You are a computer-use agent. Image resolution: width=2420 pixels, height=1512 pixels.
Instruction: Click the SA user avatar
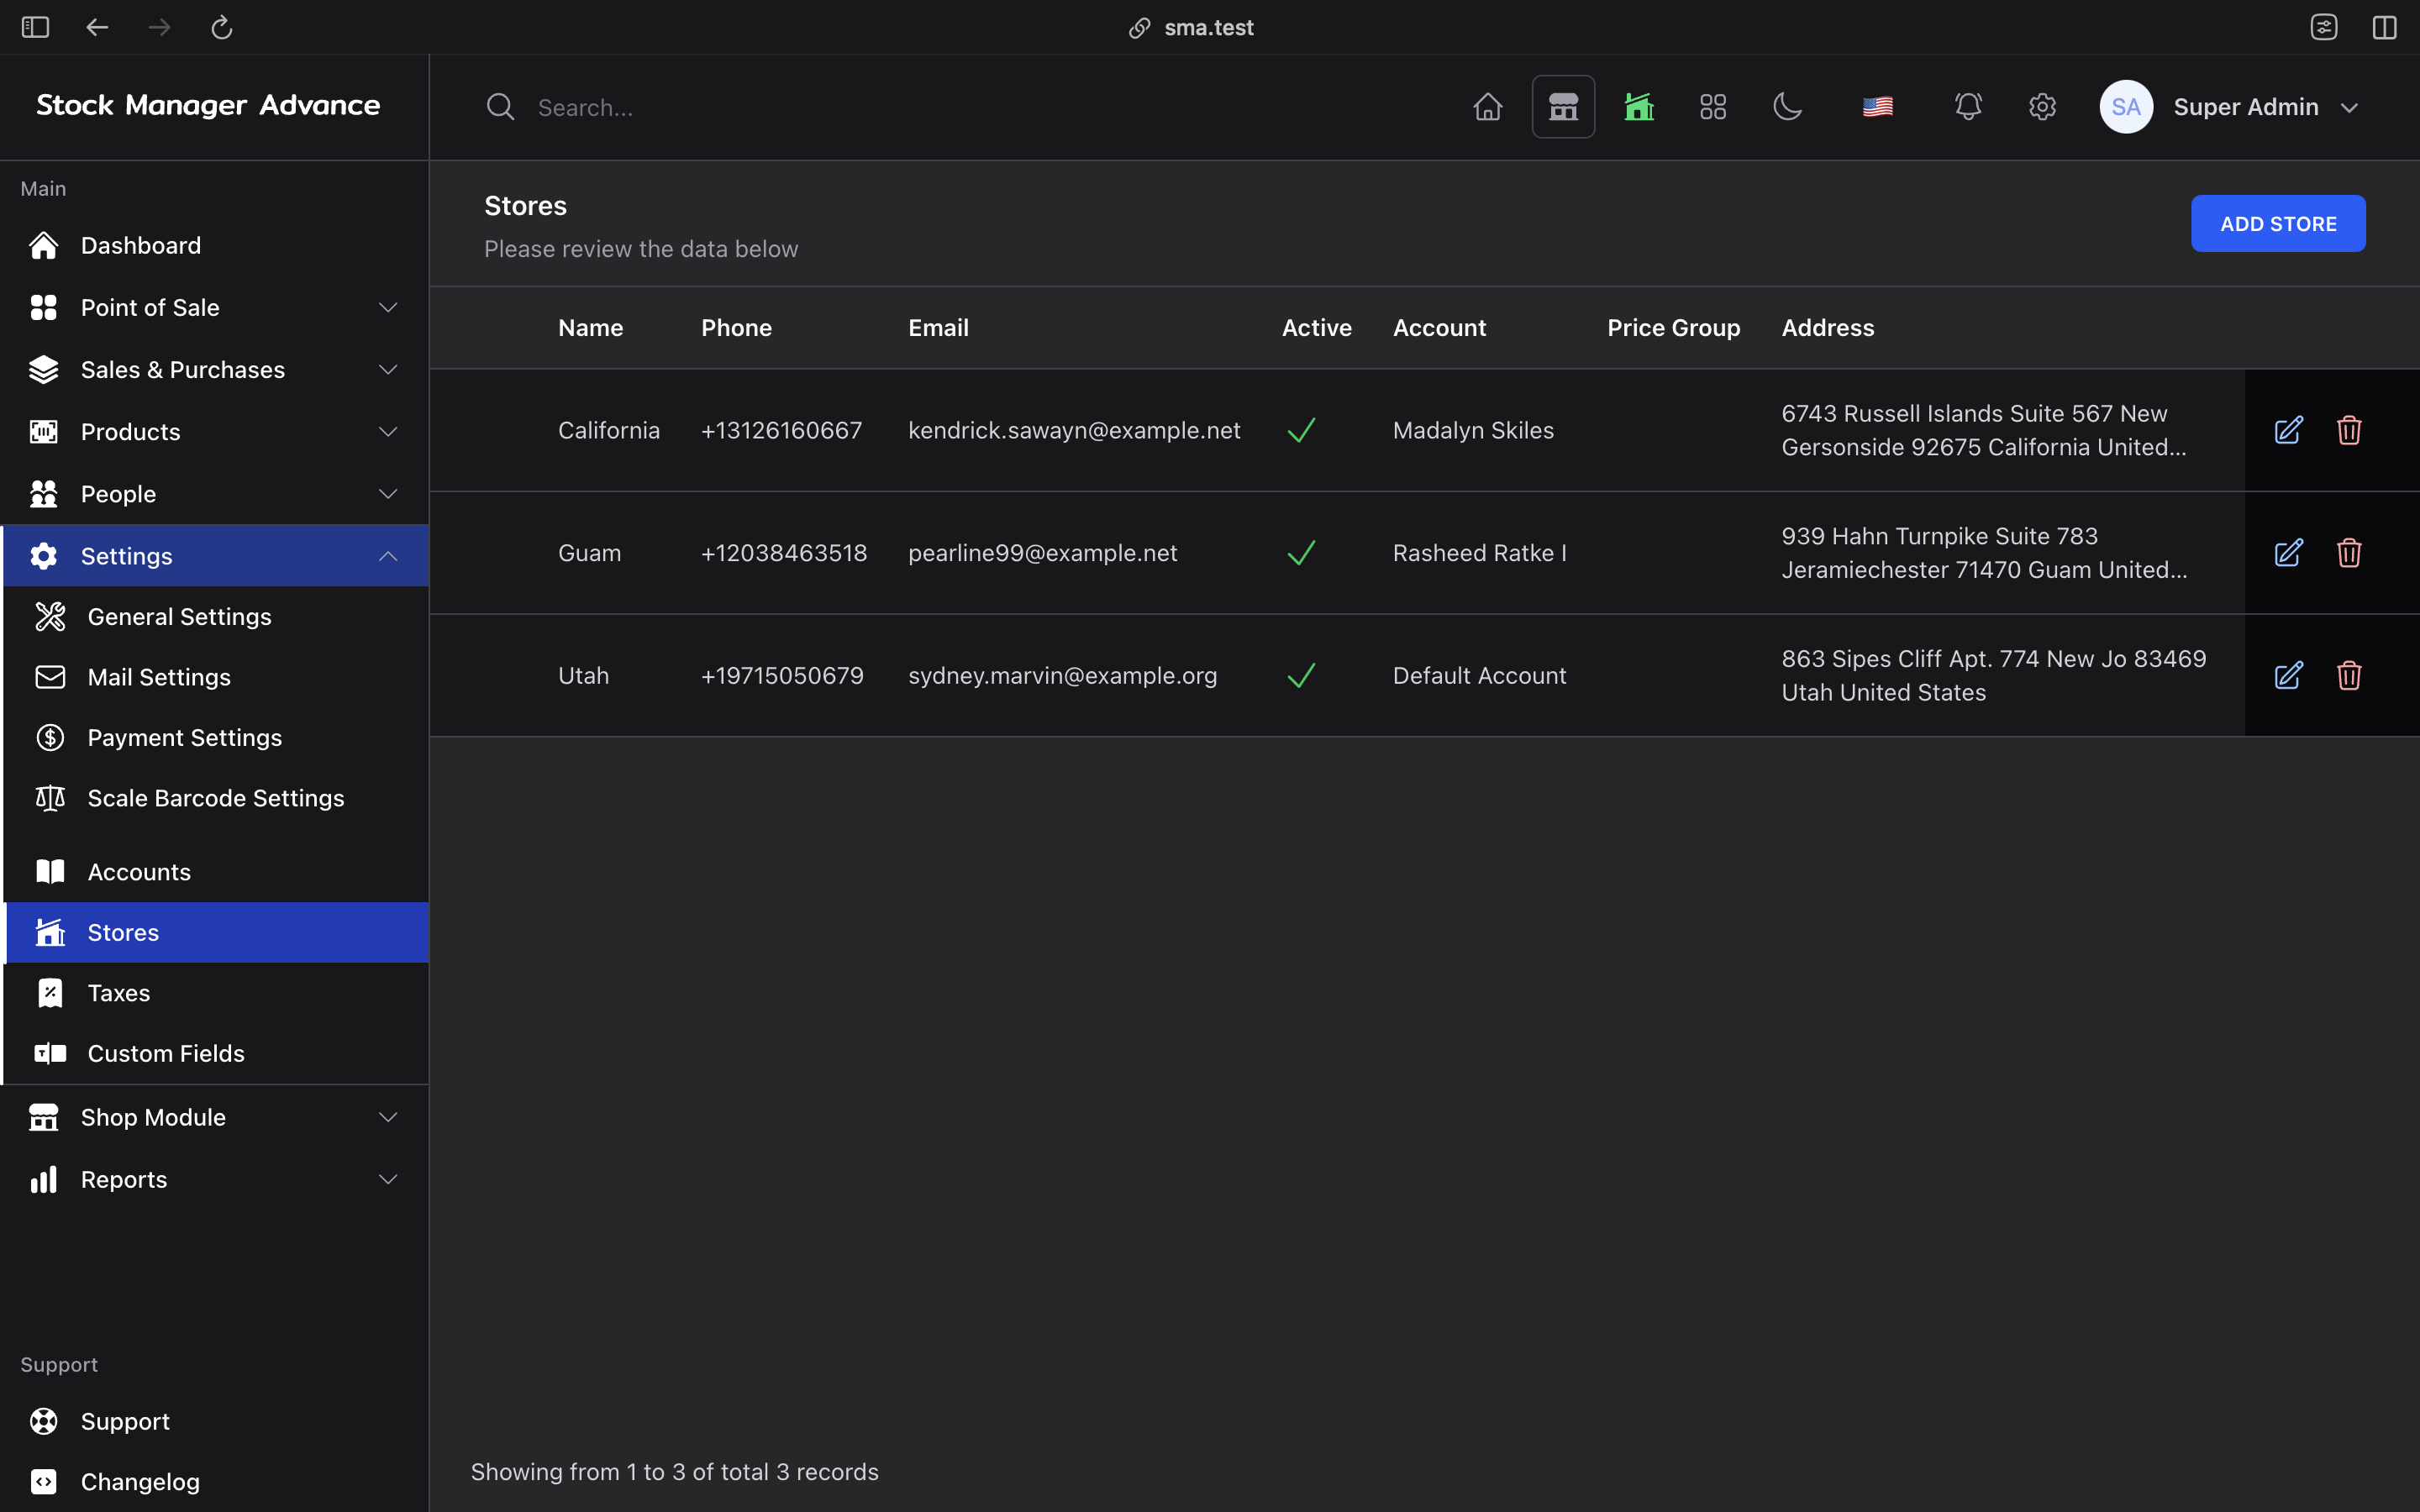2126,107
